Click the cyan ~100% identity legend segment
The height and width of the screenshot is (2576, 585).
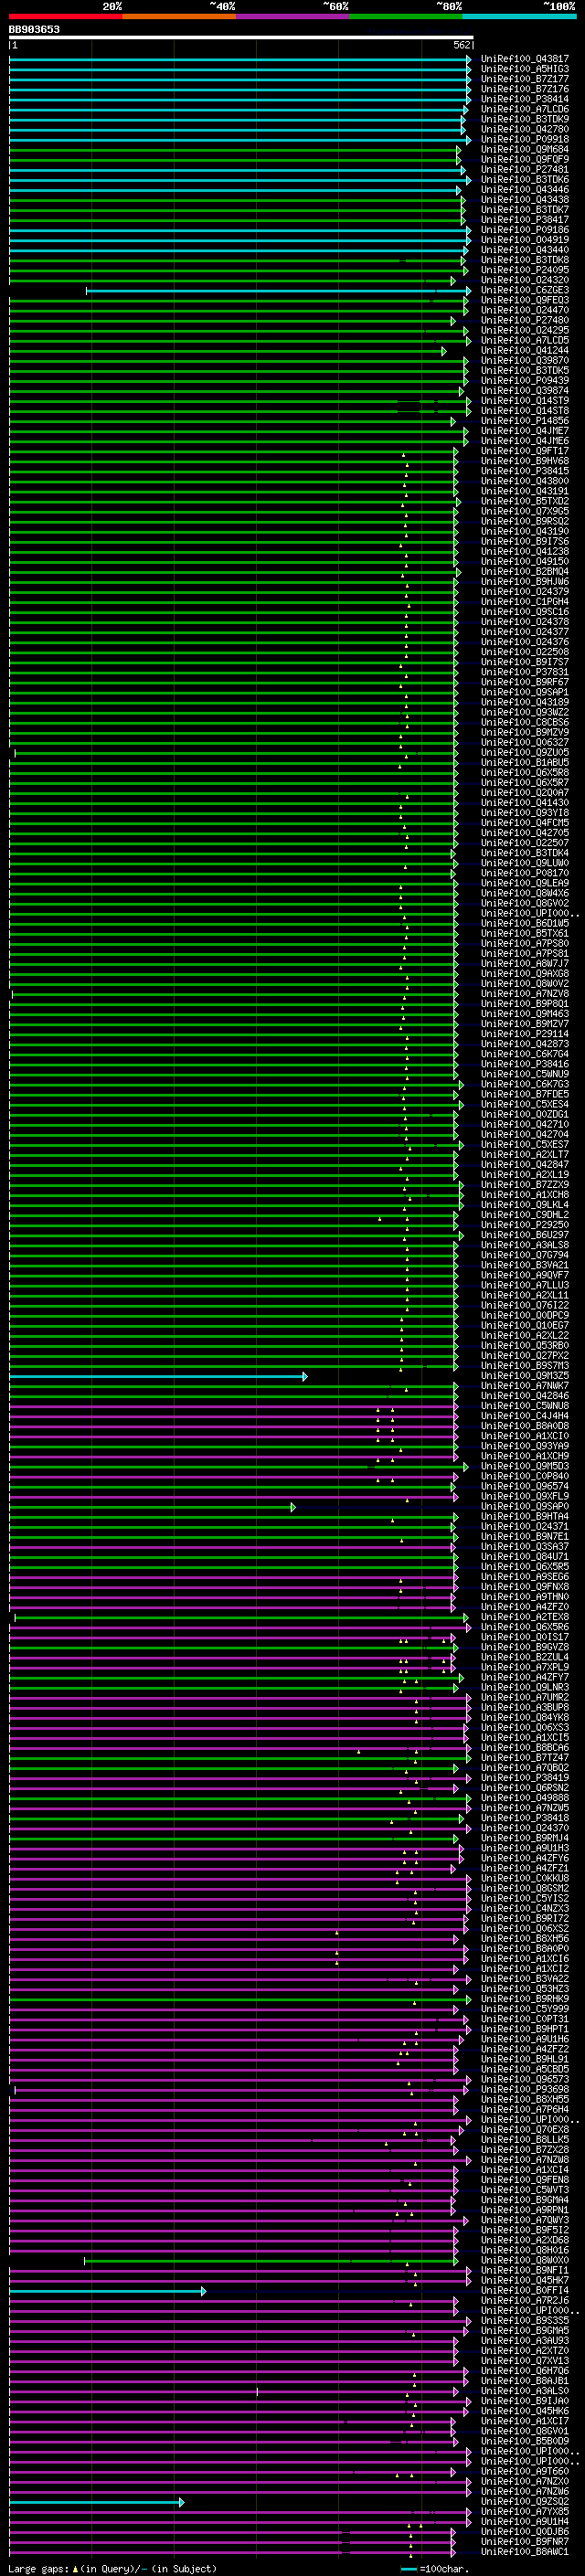coord(519,16)
